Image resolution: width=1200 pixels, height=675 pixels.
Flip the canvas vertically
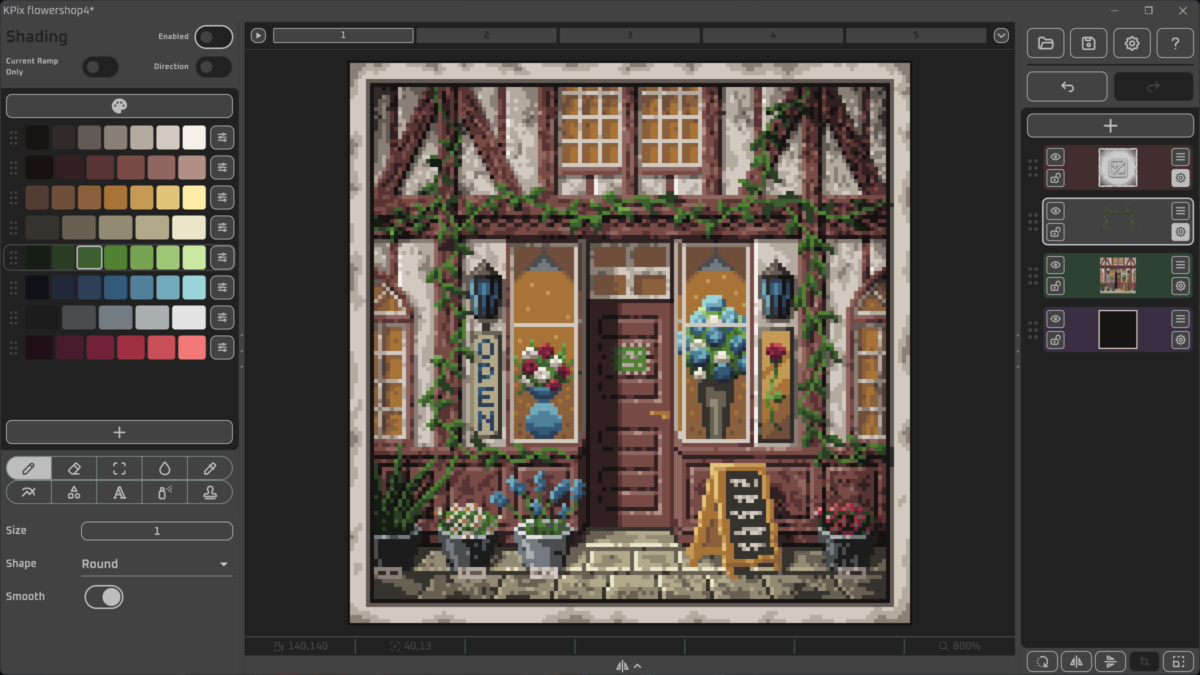(1111, 661)
